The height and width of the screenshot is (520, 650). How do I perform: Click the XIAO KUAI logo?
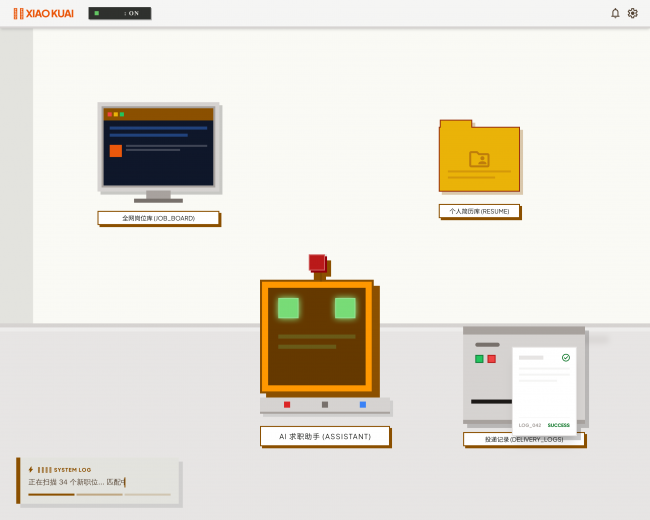[45, 13]
